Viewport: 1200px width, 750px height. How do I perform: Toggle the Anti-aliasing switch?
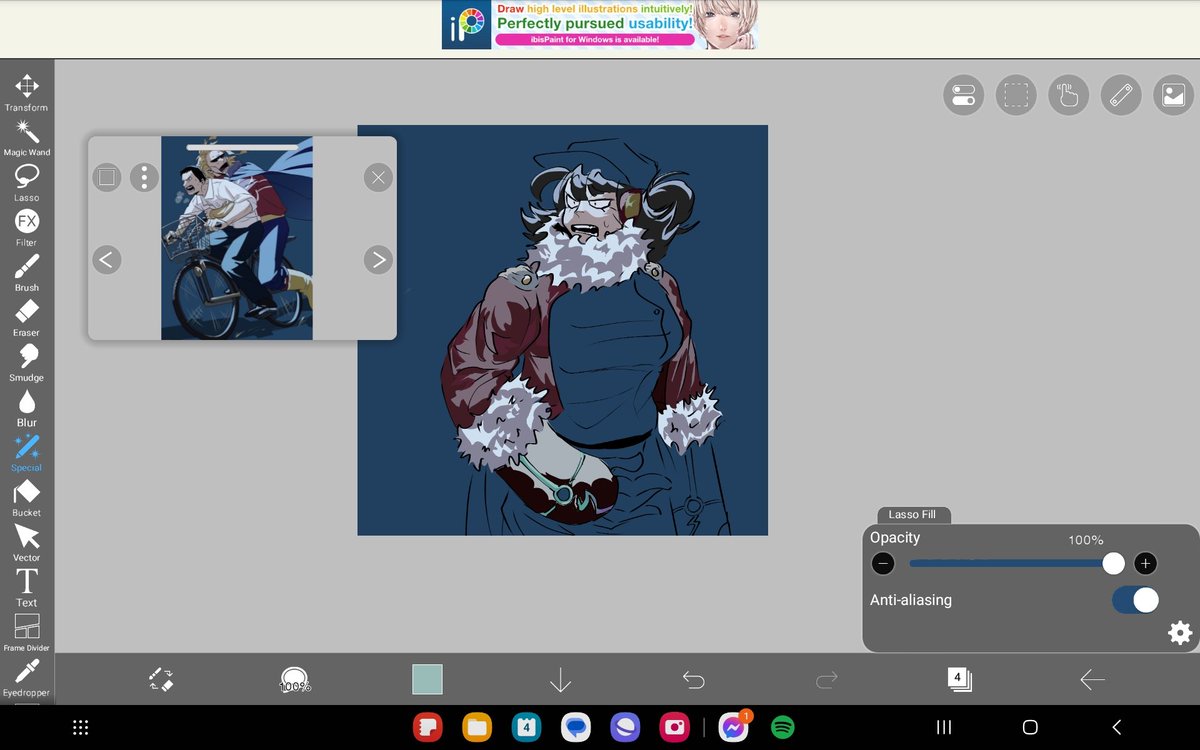click(1135, 600)
